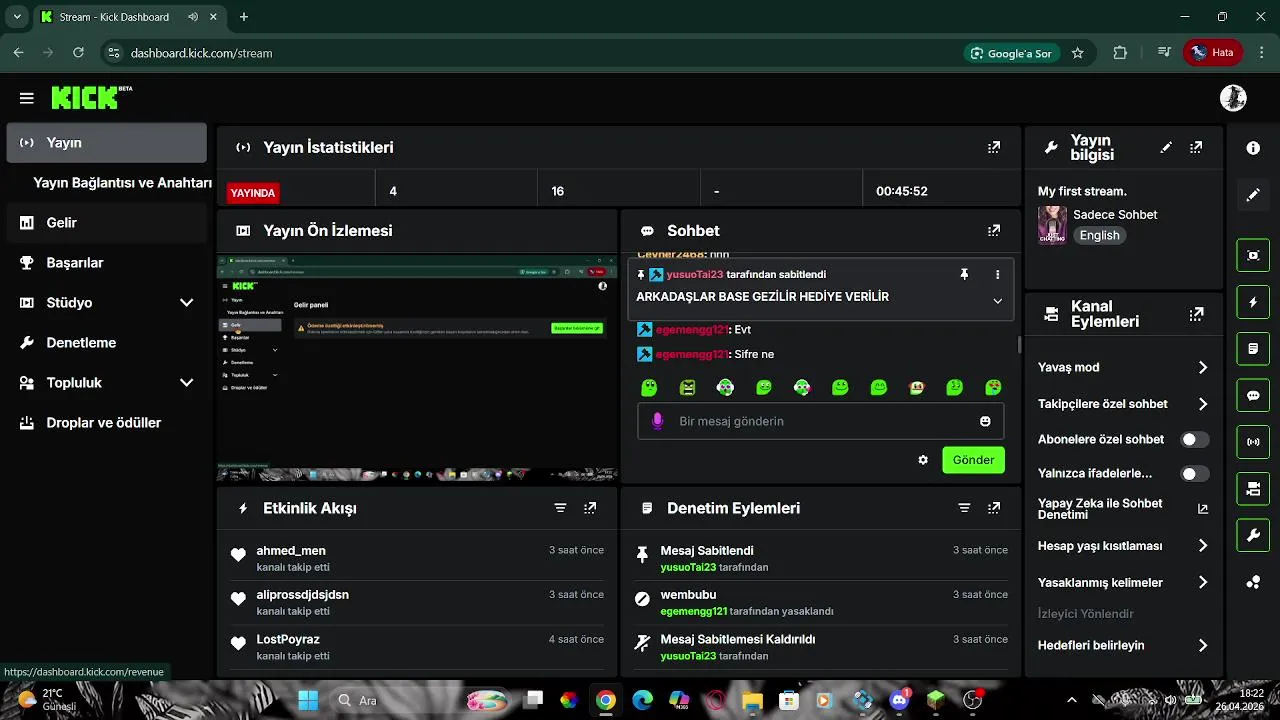This screenshot has height=720, width=1280.
Task: Unpin the pinned chat message via pin icon
Action: click(964, 274)
